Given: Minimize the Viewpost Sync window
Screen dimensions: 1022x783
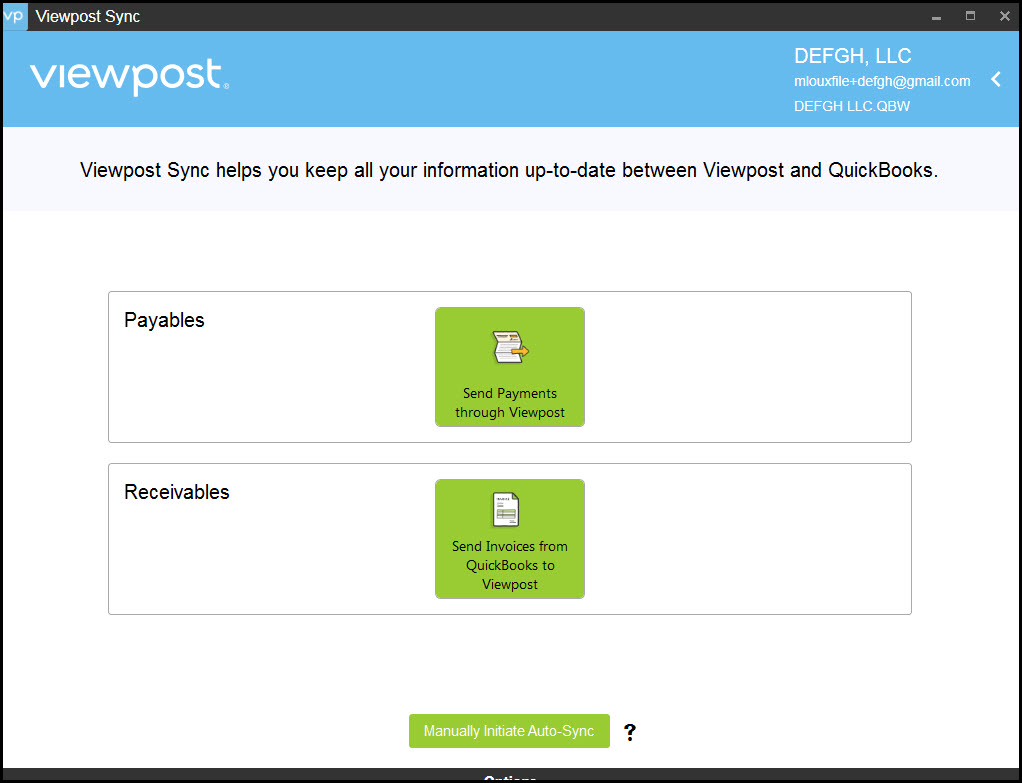Looking at the screenshot, I should coord(937,17).
